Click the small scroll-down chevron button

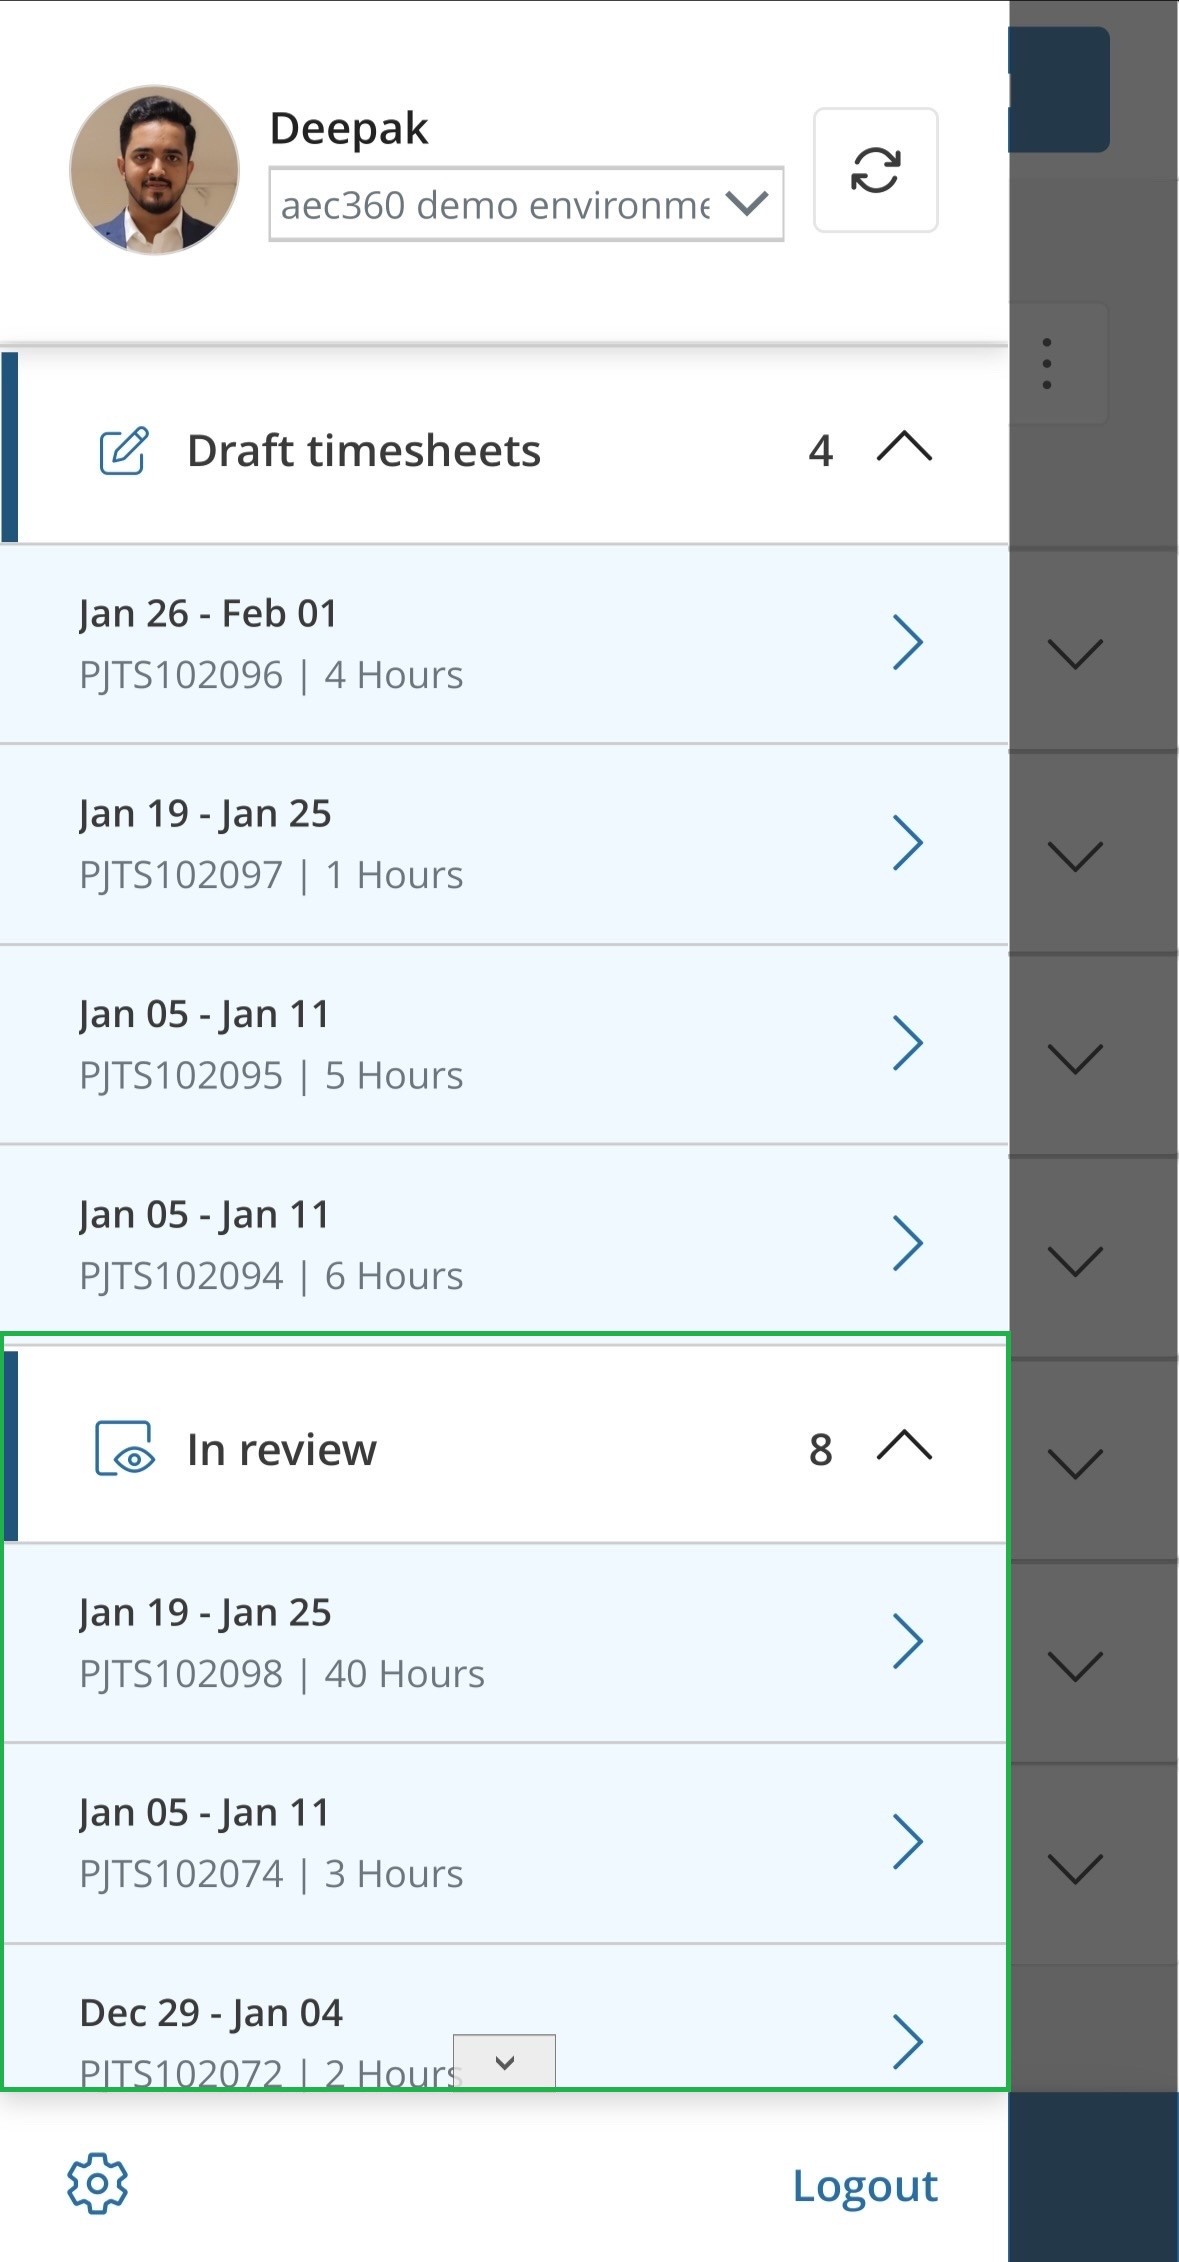coord(504,2062)
